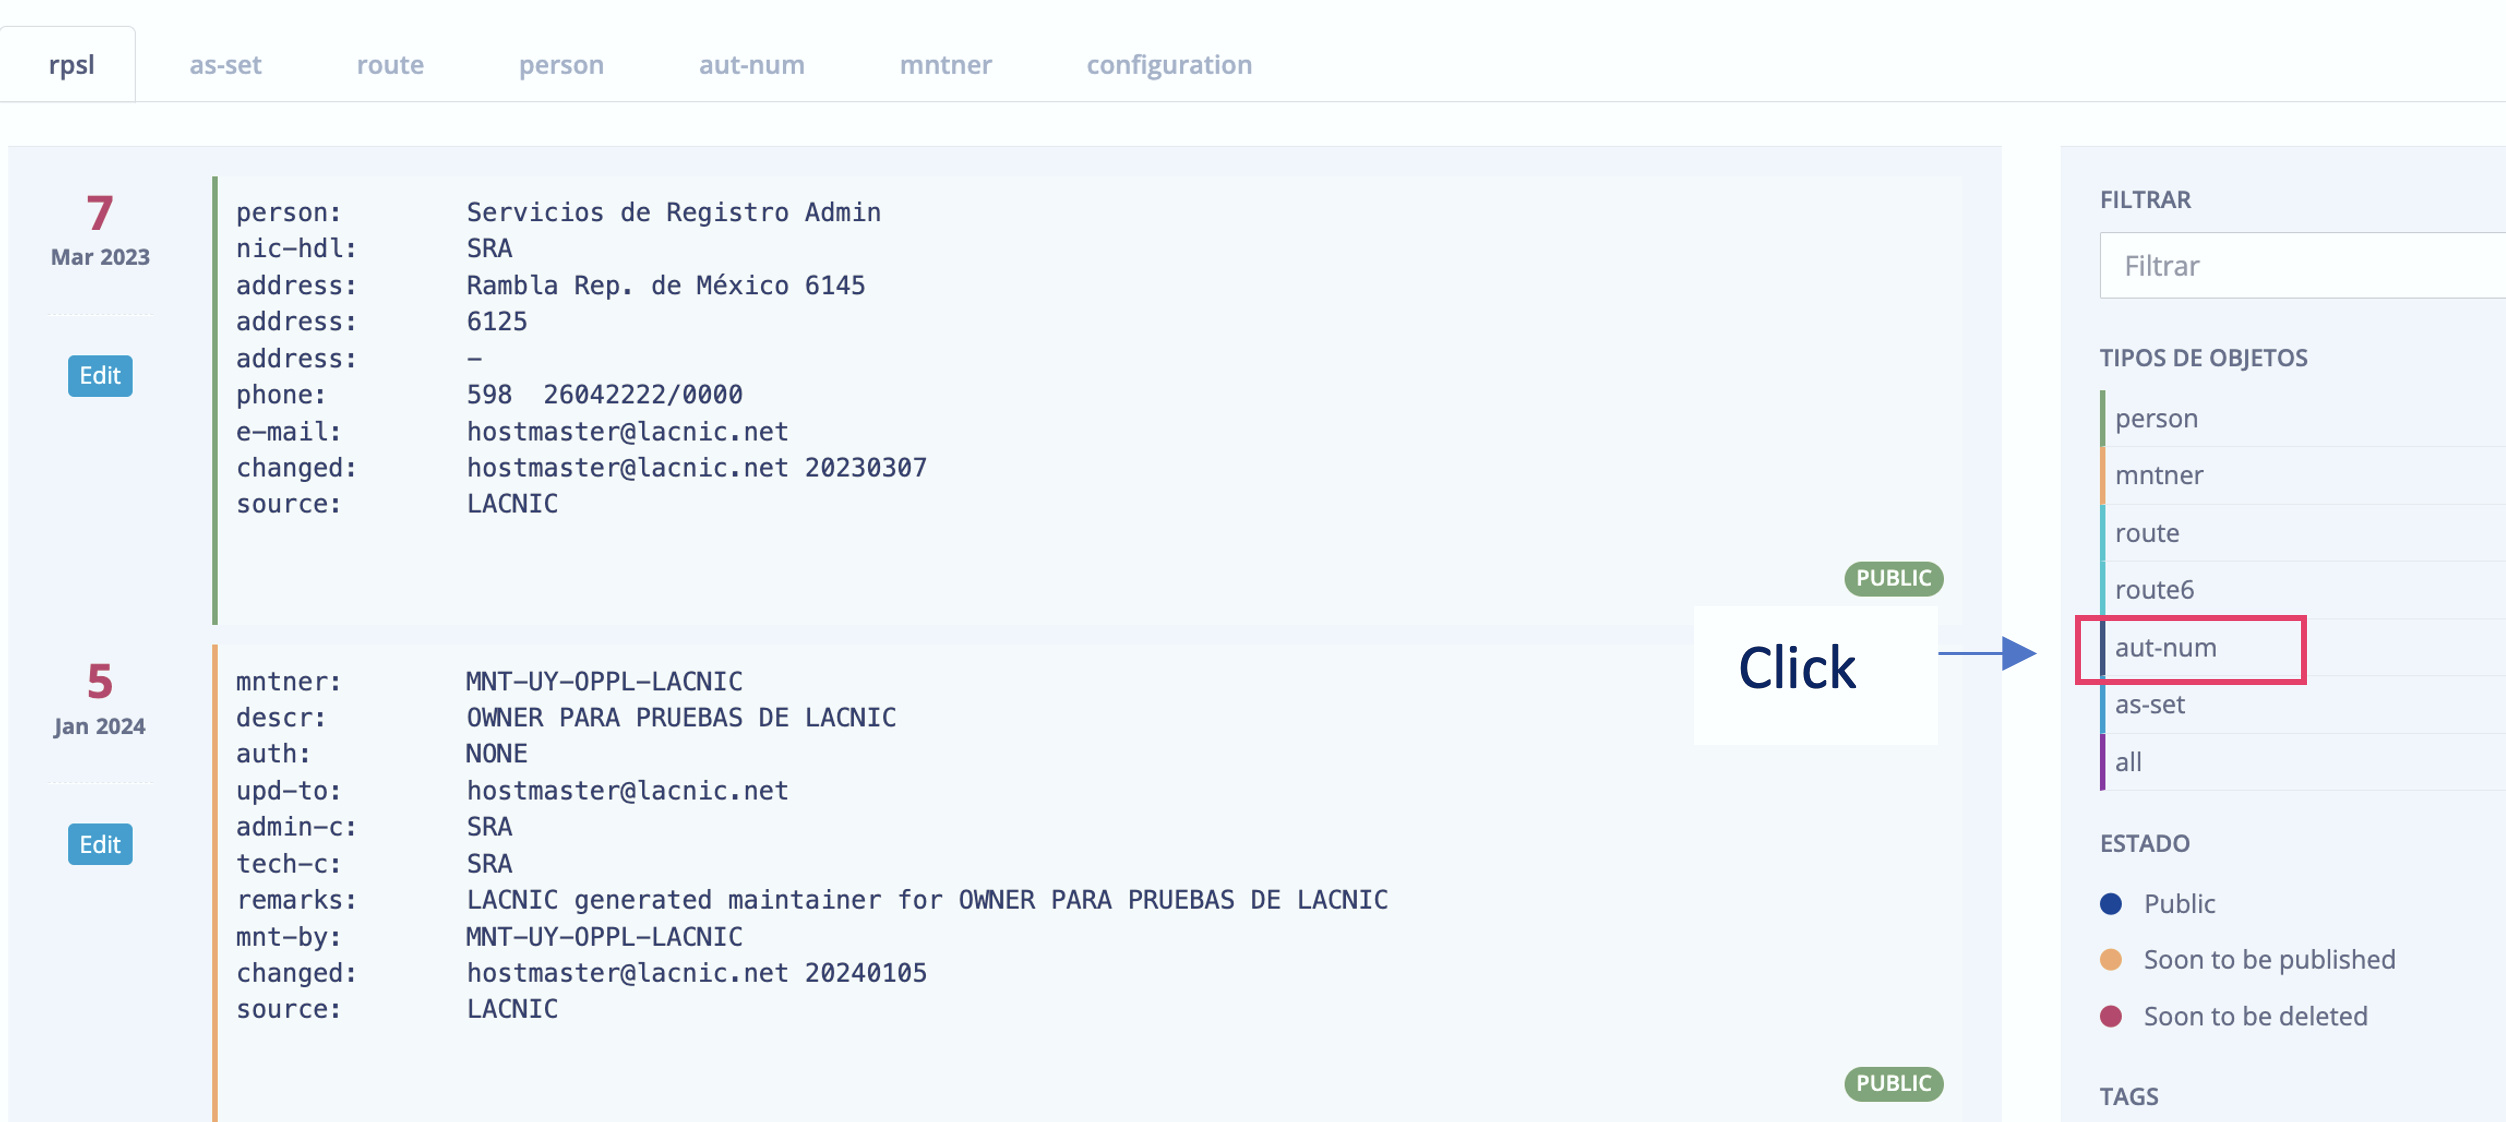
Task: Filter objects by route6 type
Action: [x=2154, y=590]
